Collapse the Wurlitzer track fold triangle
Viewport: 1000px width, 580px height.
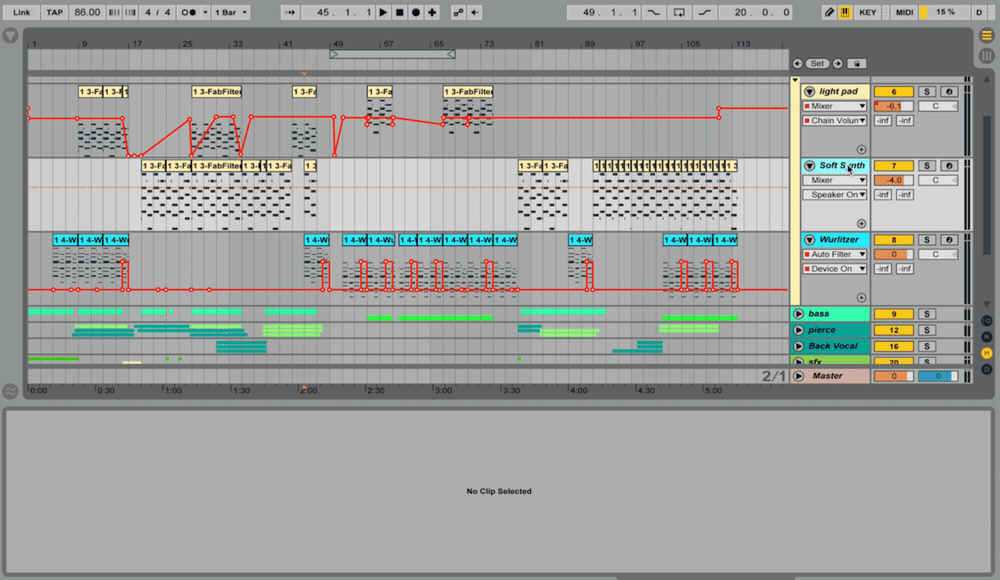[808, 239]
